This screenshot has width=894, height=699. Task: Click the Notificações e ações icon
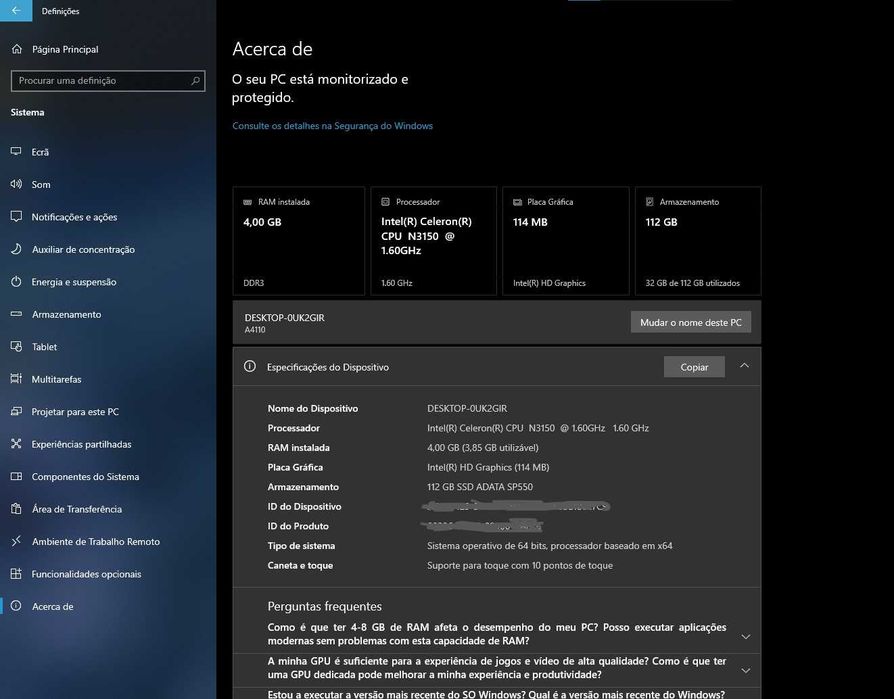coord(16,217)
